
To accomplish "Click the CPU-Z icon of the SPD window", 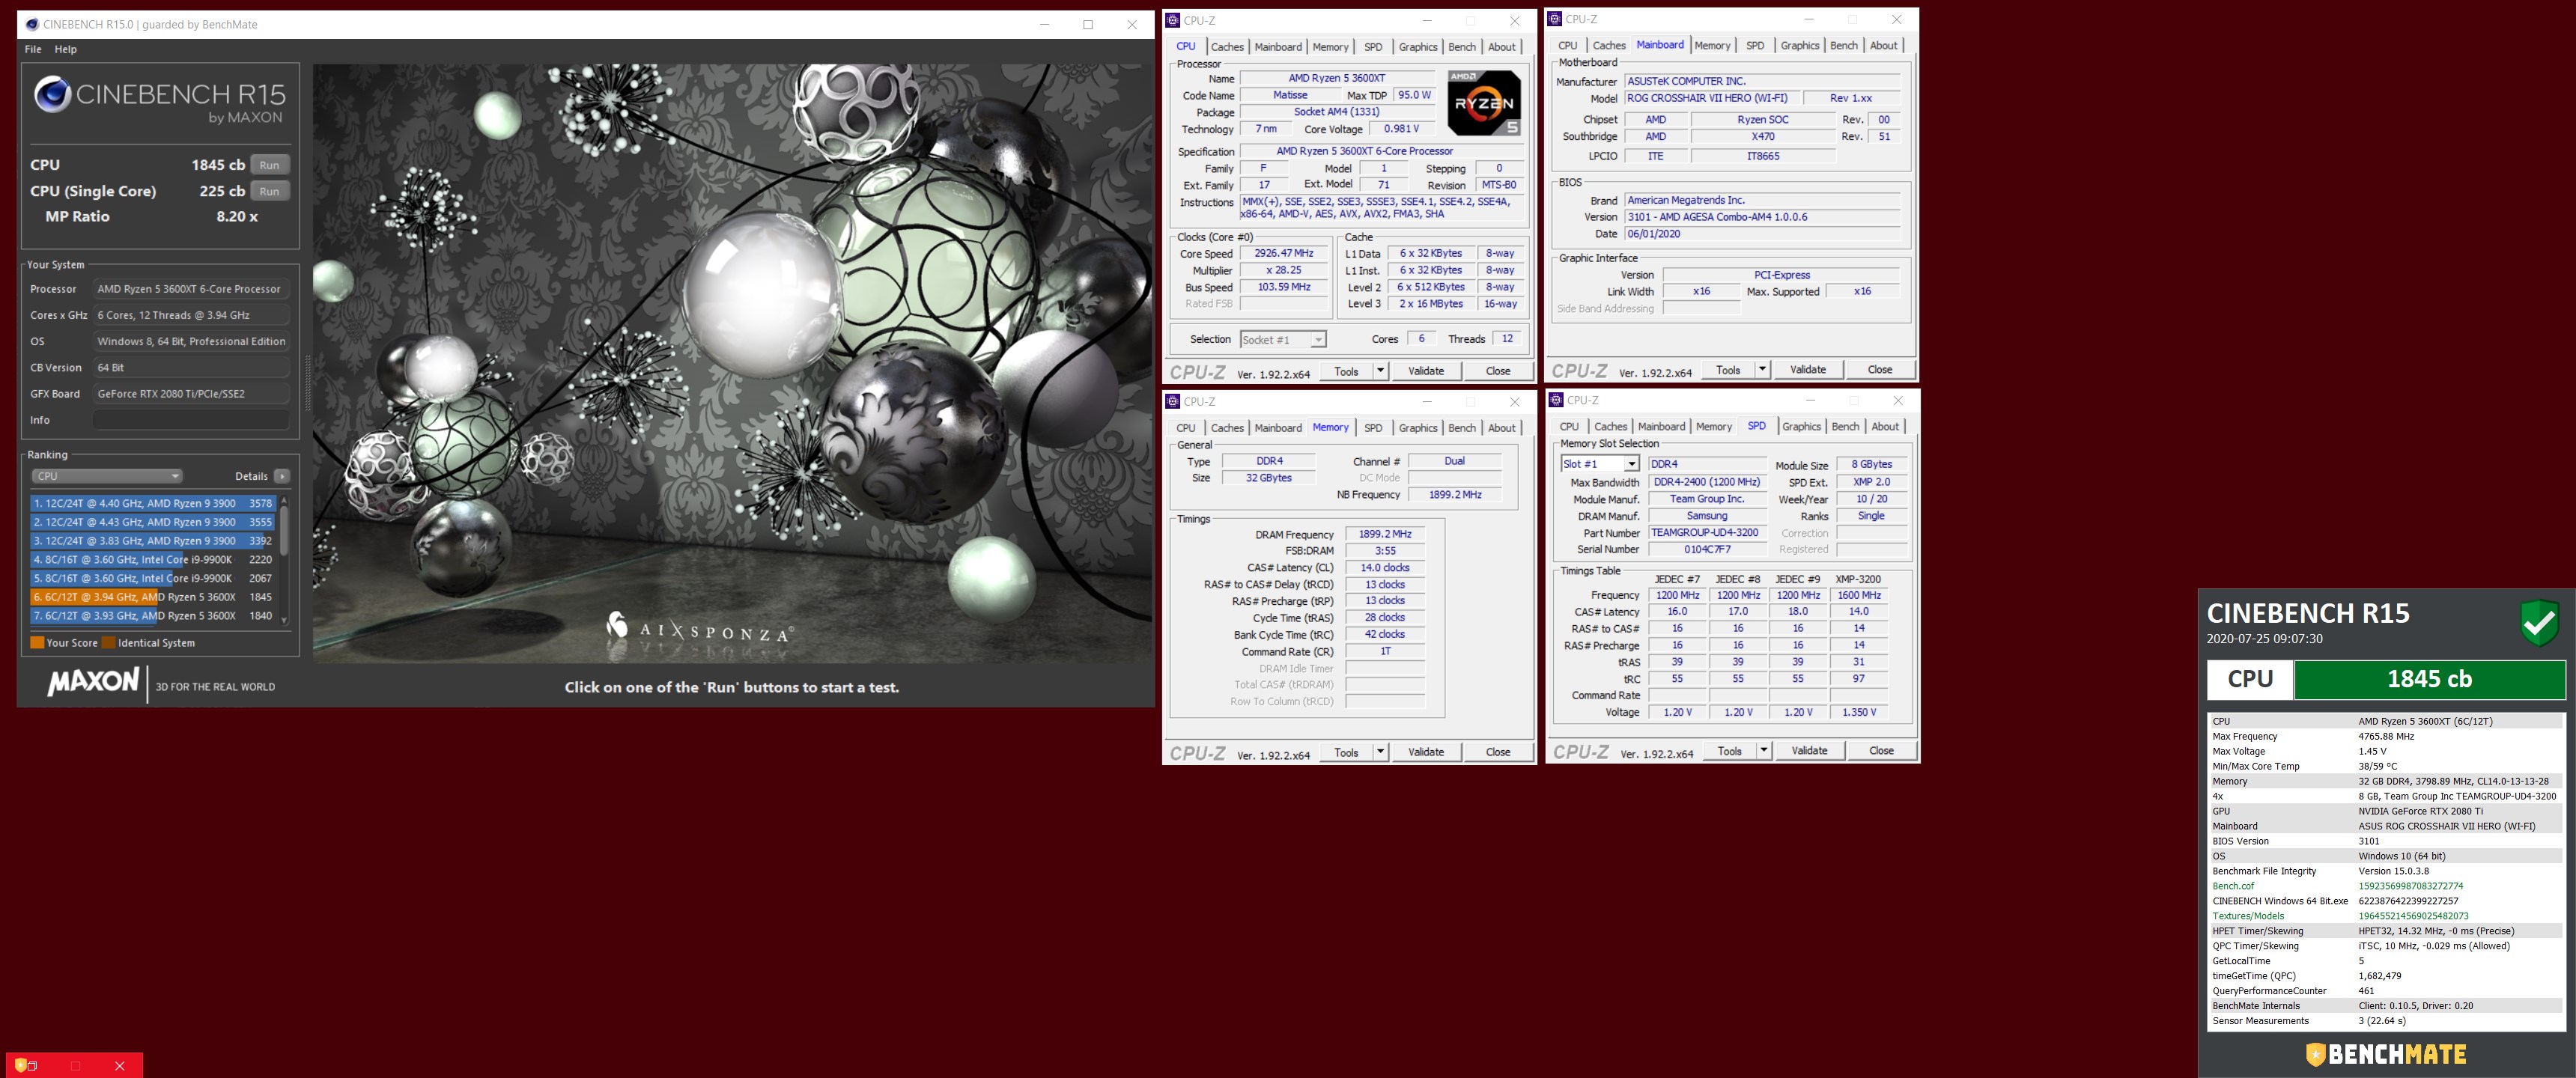I will tap(1556, 400).
